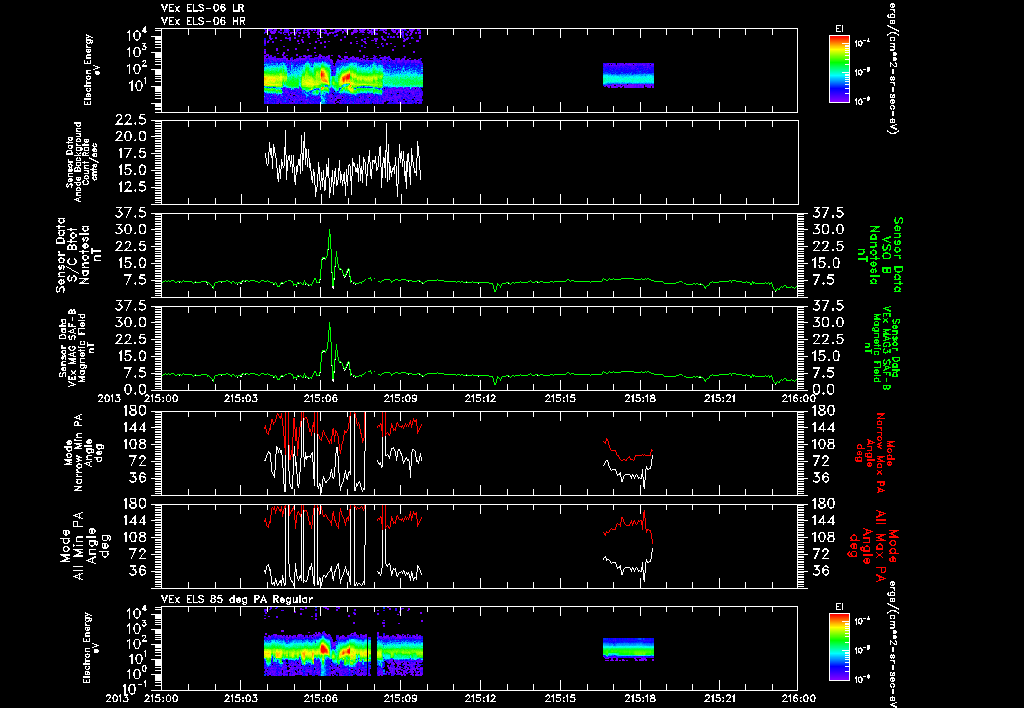Image resolution: width=1024 pixels, height=708 pixels.
Task: Click the "12.5" tick on the count rate axis
Action: pos(133,187)
